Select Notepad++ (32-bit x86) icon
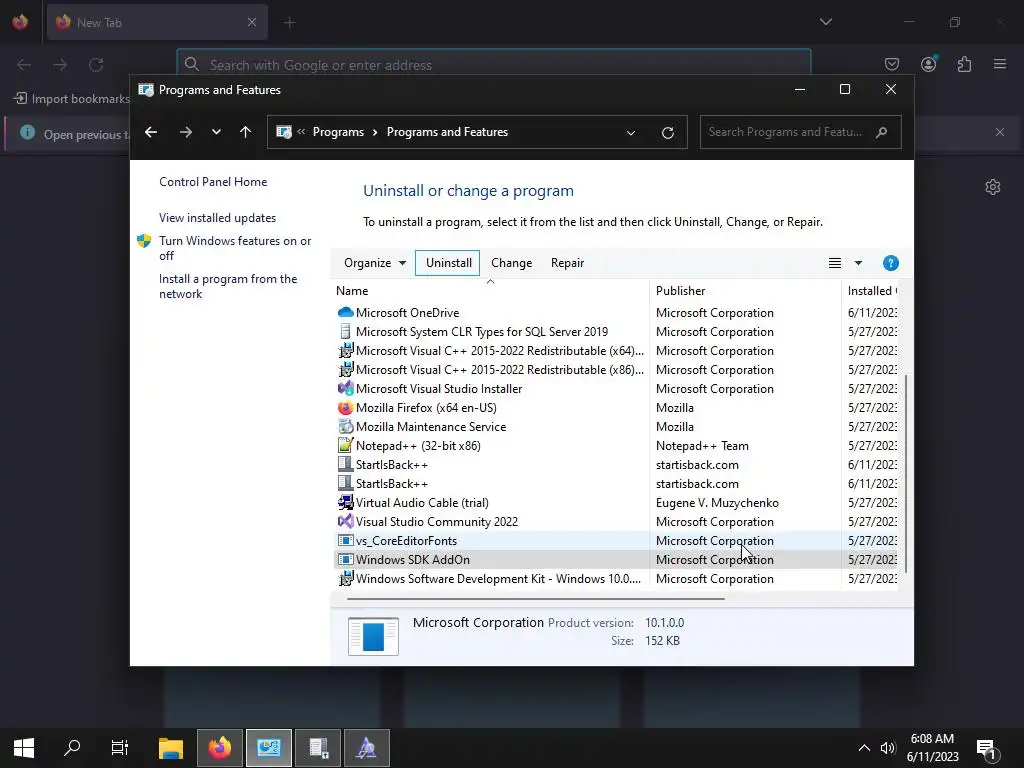 pos(345,445)
